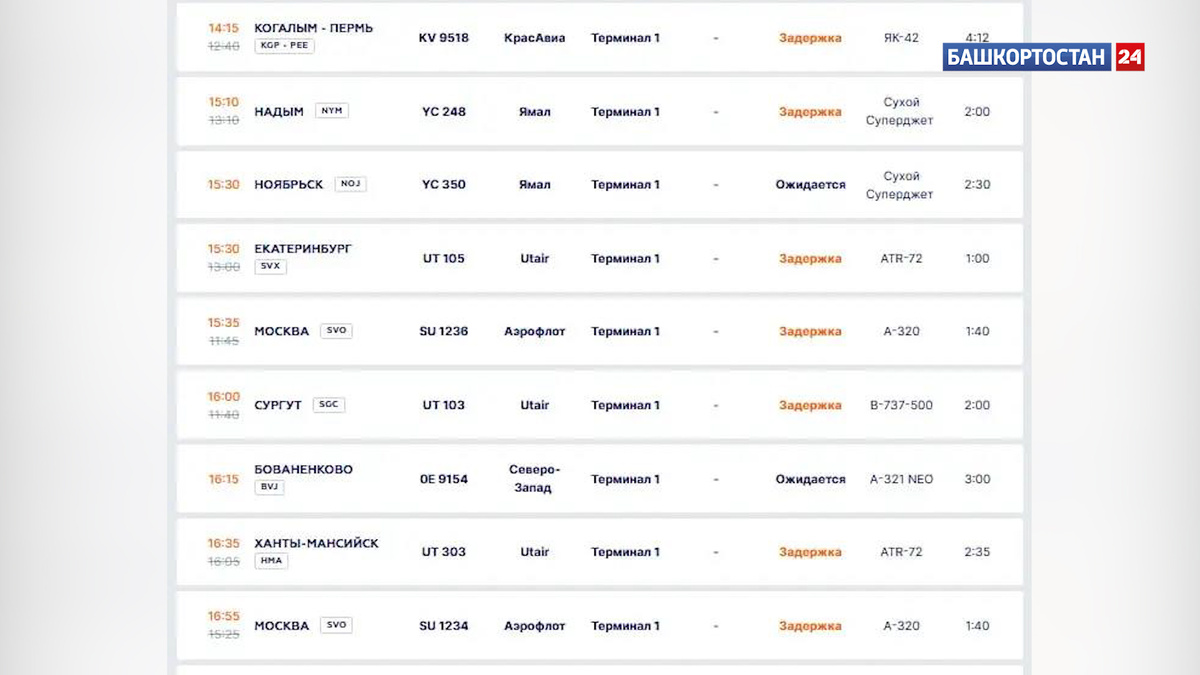Screen dimensions: 1200x675
Task: Expand the КОГАЛЫМ - ПЕРМЬ flight row
Action: point(600,37)
